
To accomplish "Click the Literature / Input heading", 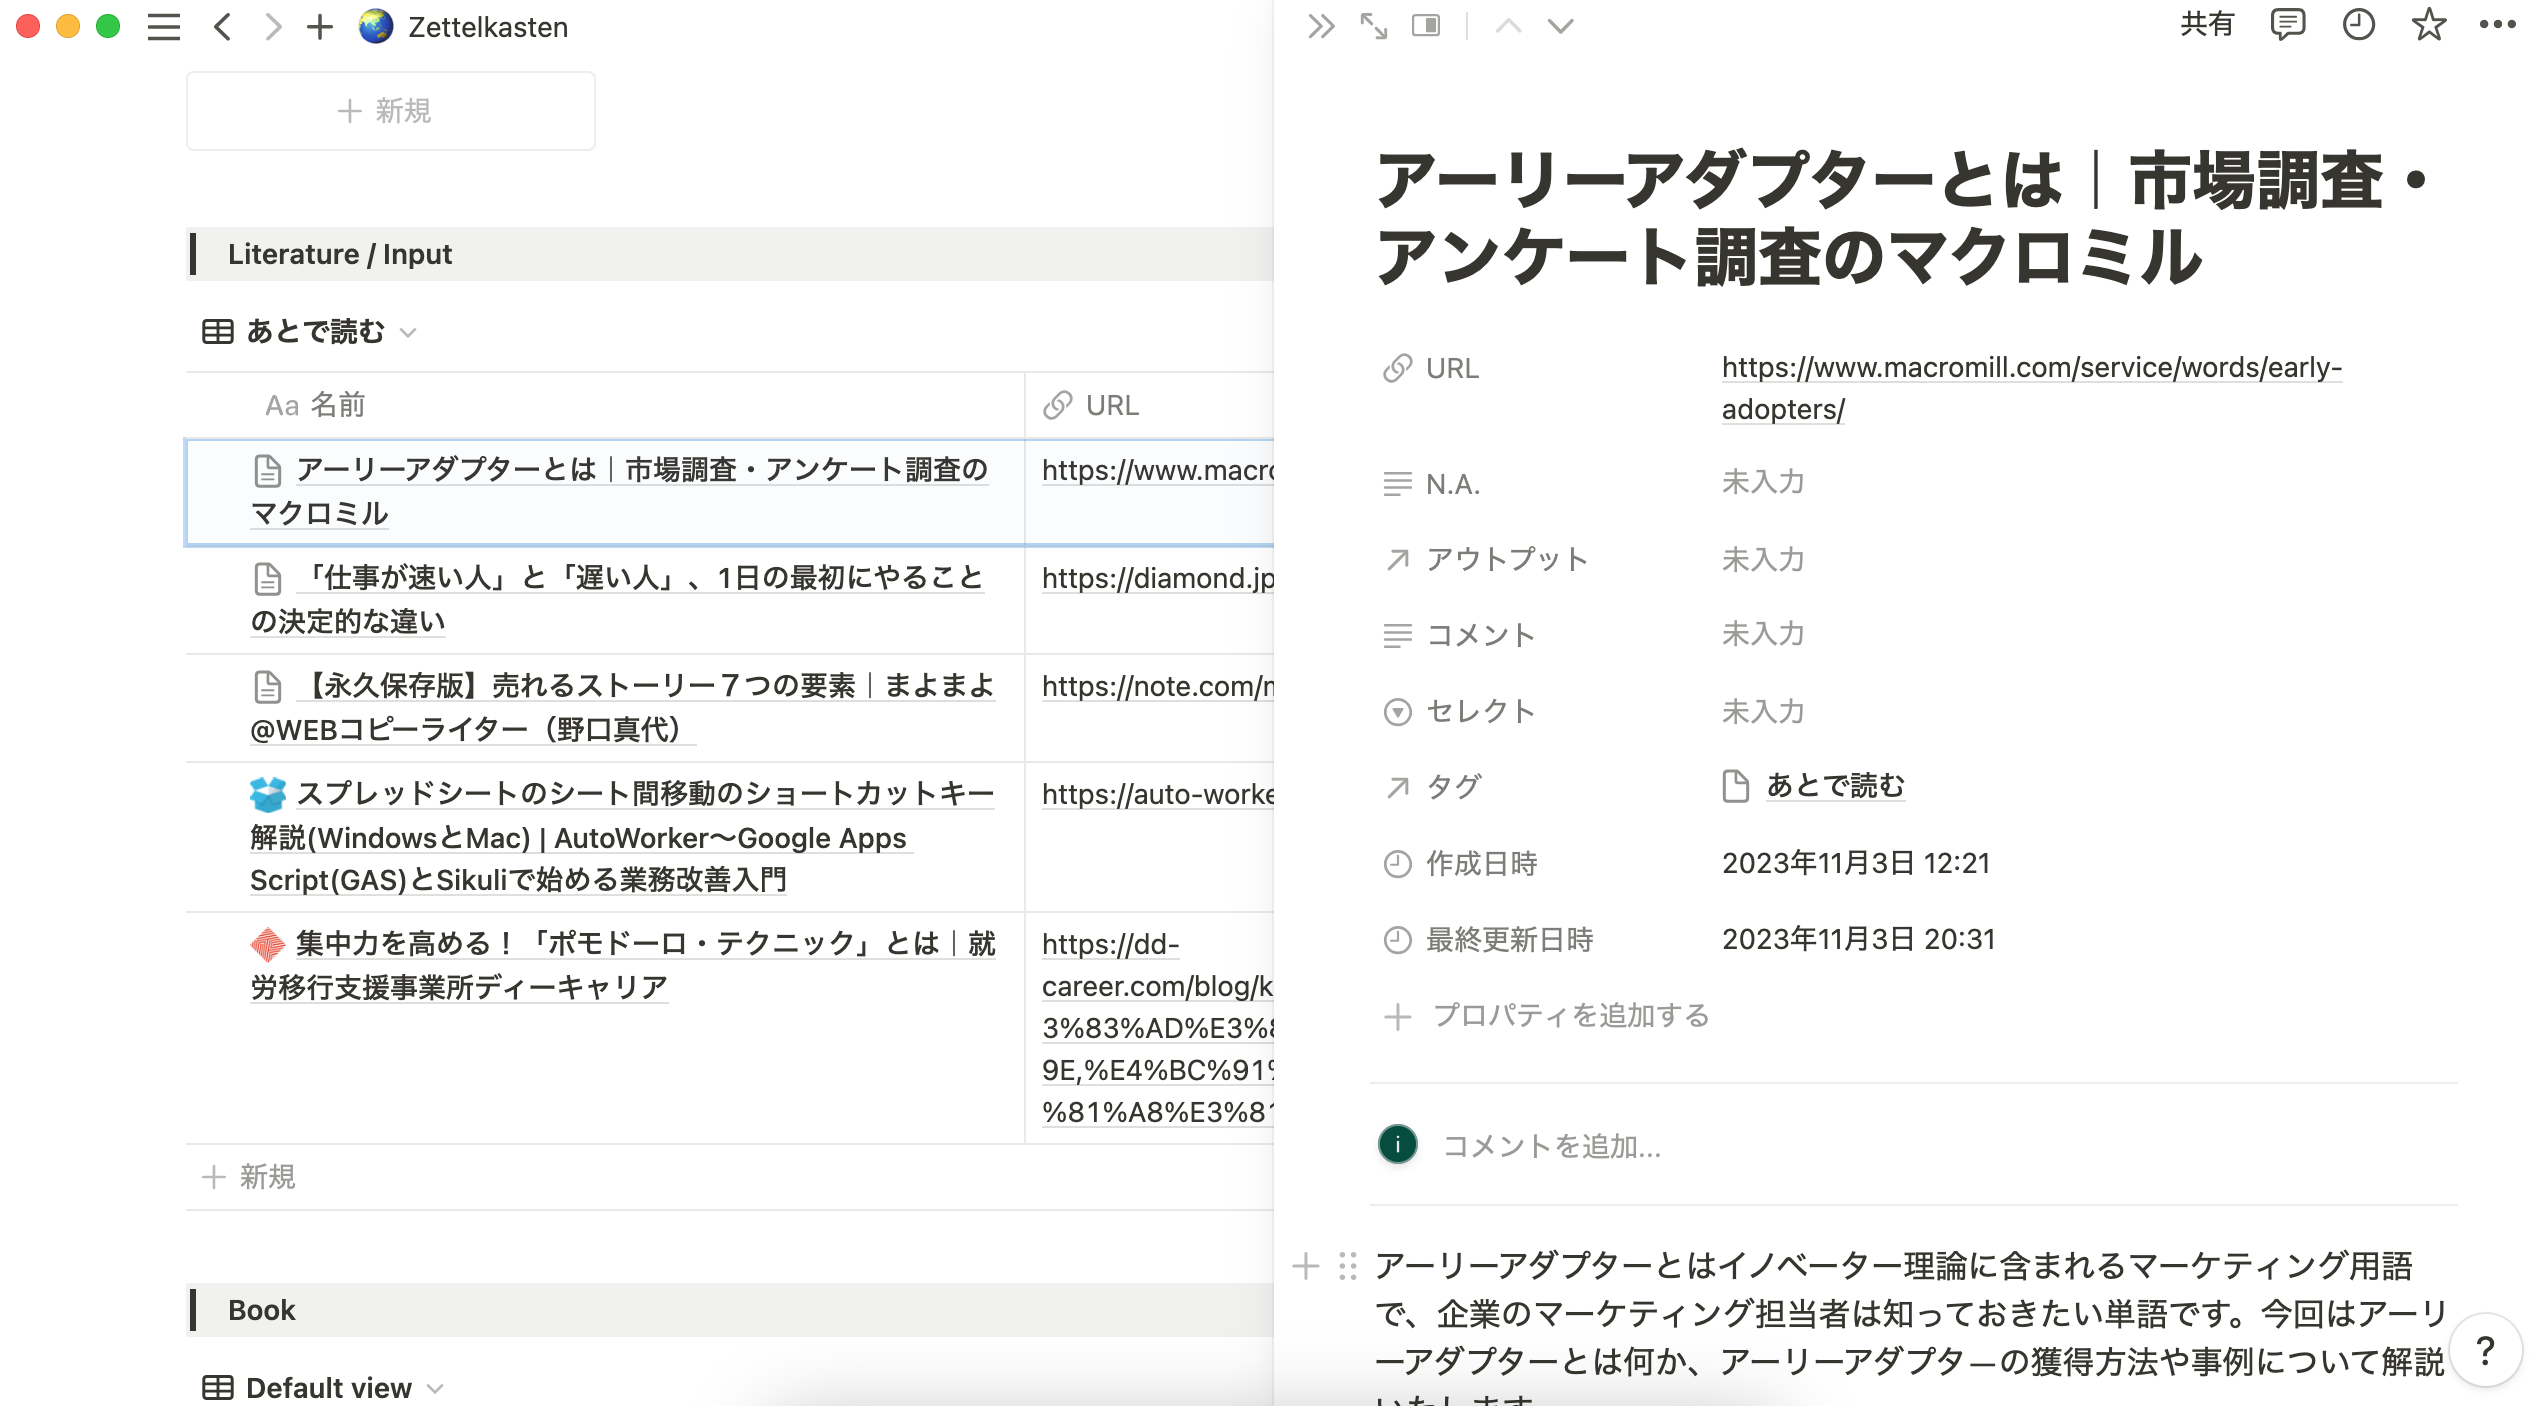I will click(339, 254).
